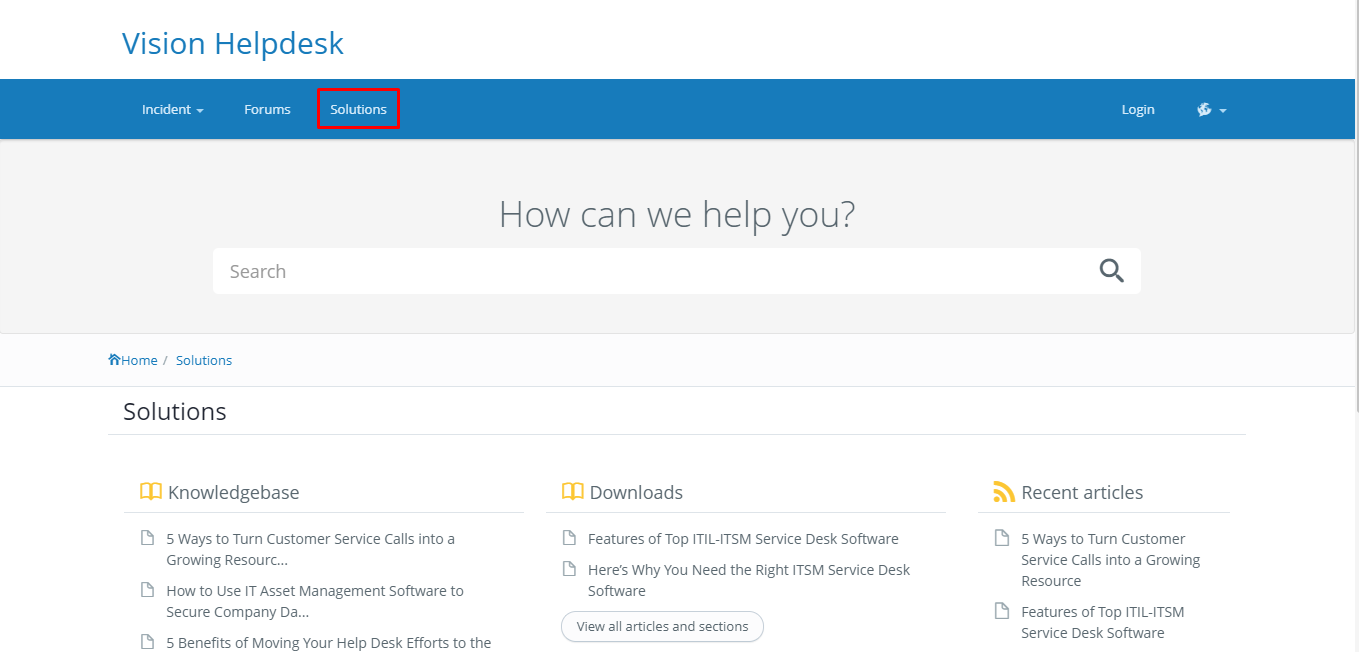The image size is (1359, 652).
Task: Open the globe language selector
Action: [1211, 109]
